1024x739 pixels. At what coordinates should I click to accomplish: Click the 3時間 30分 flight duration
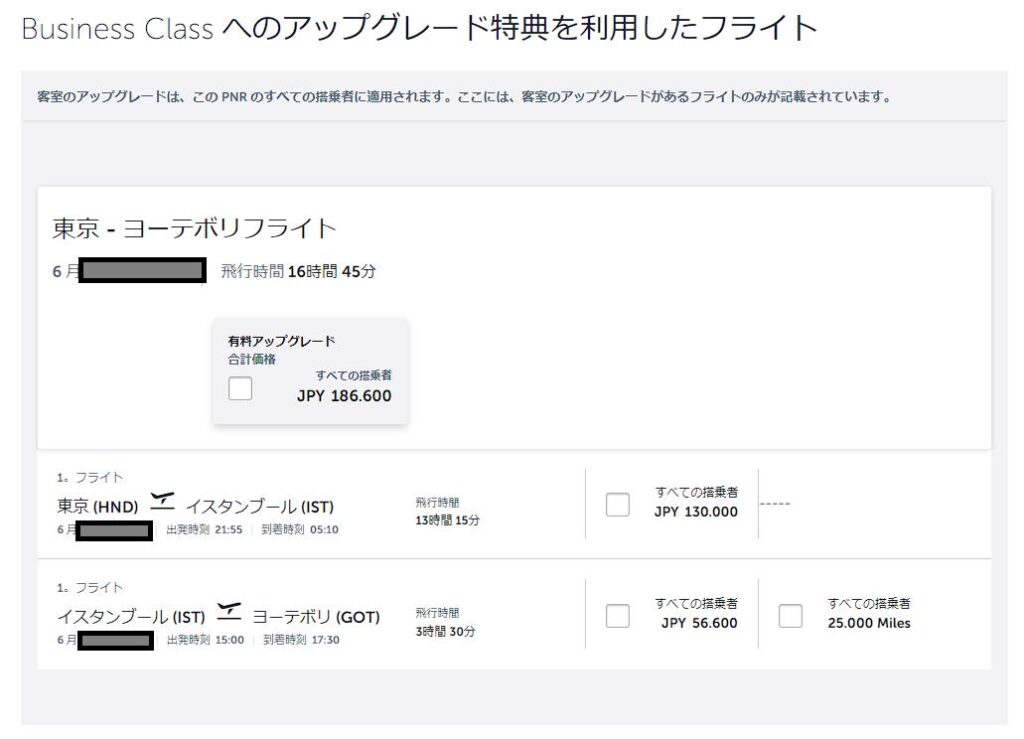(x=445, y=631)
